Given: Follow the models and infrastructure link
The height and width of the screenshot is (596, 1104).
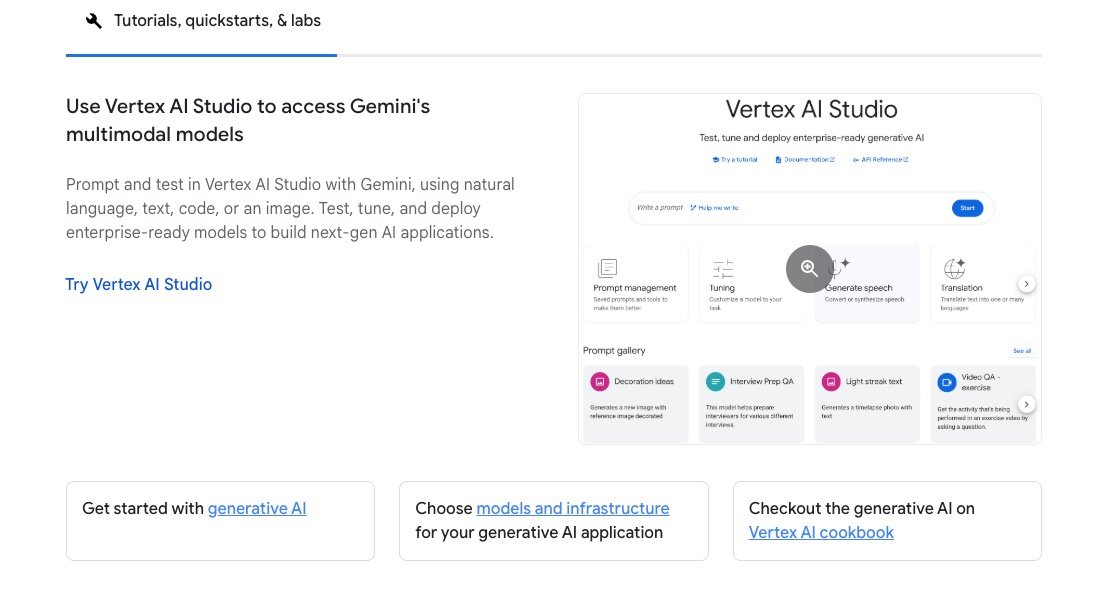Looking at the screenshot, I should tap(573, 508).
